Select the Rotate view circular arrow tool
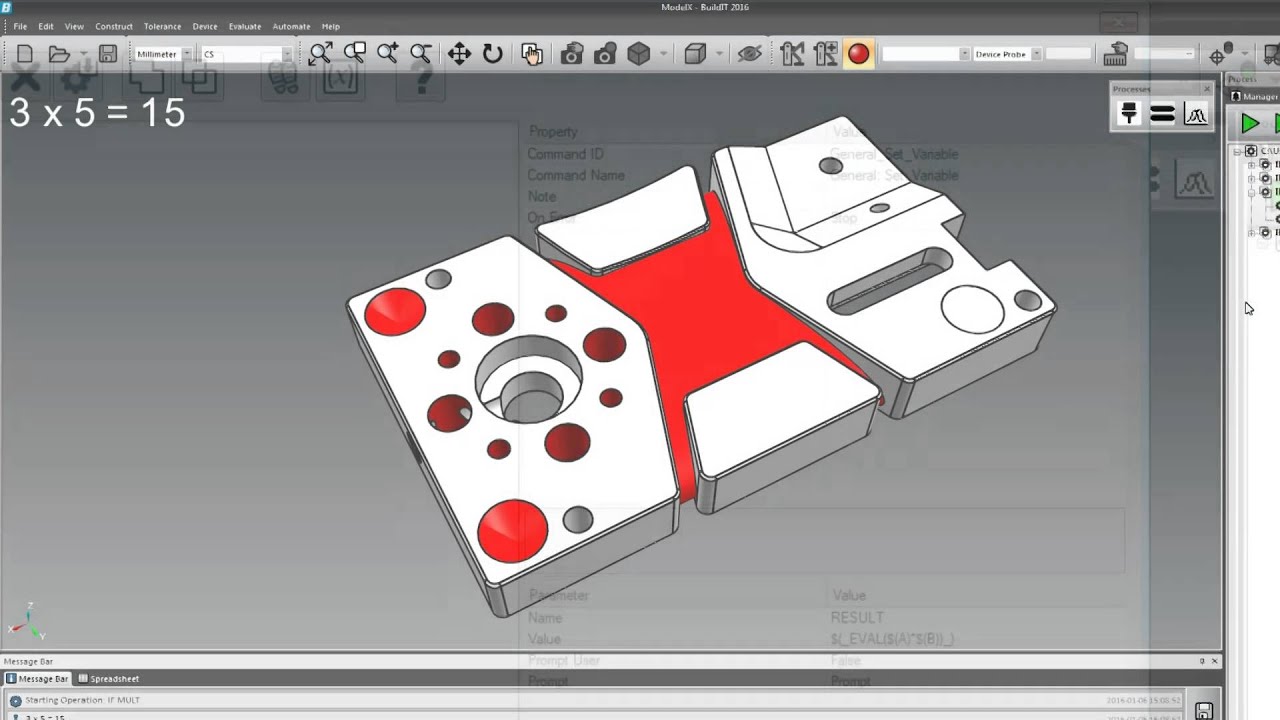 (493, 54)
